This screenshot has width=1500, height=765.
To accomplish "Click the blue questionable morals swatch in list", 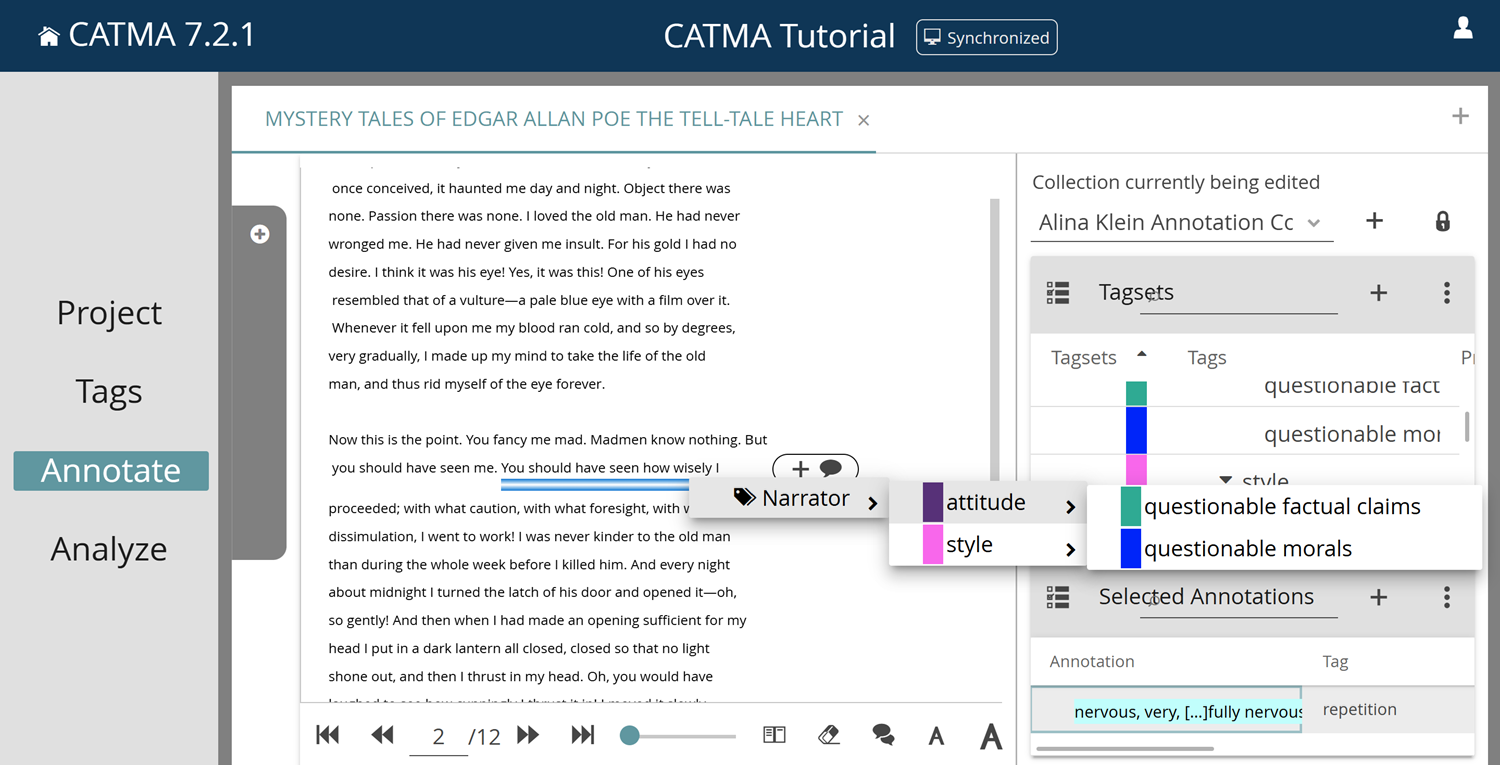I will 1136,431.
